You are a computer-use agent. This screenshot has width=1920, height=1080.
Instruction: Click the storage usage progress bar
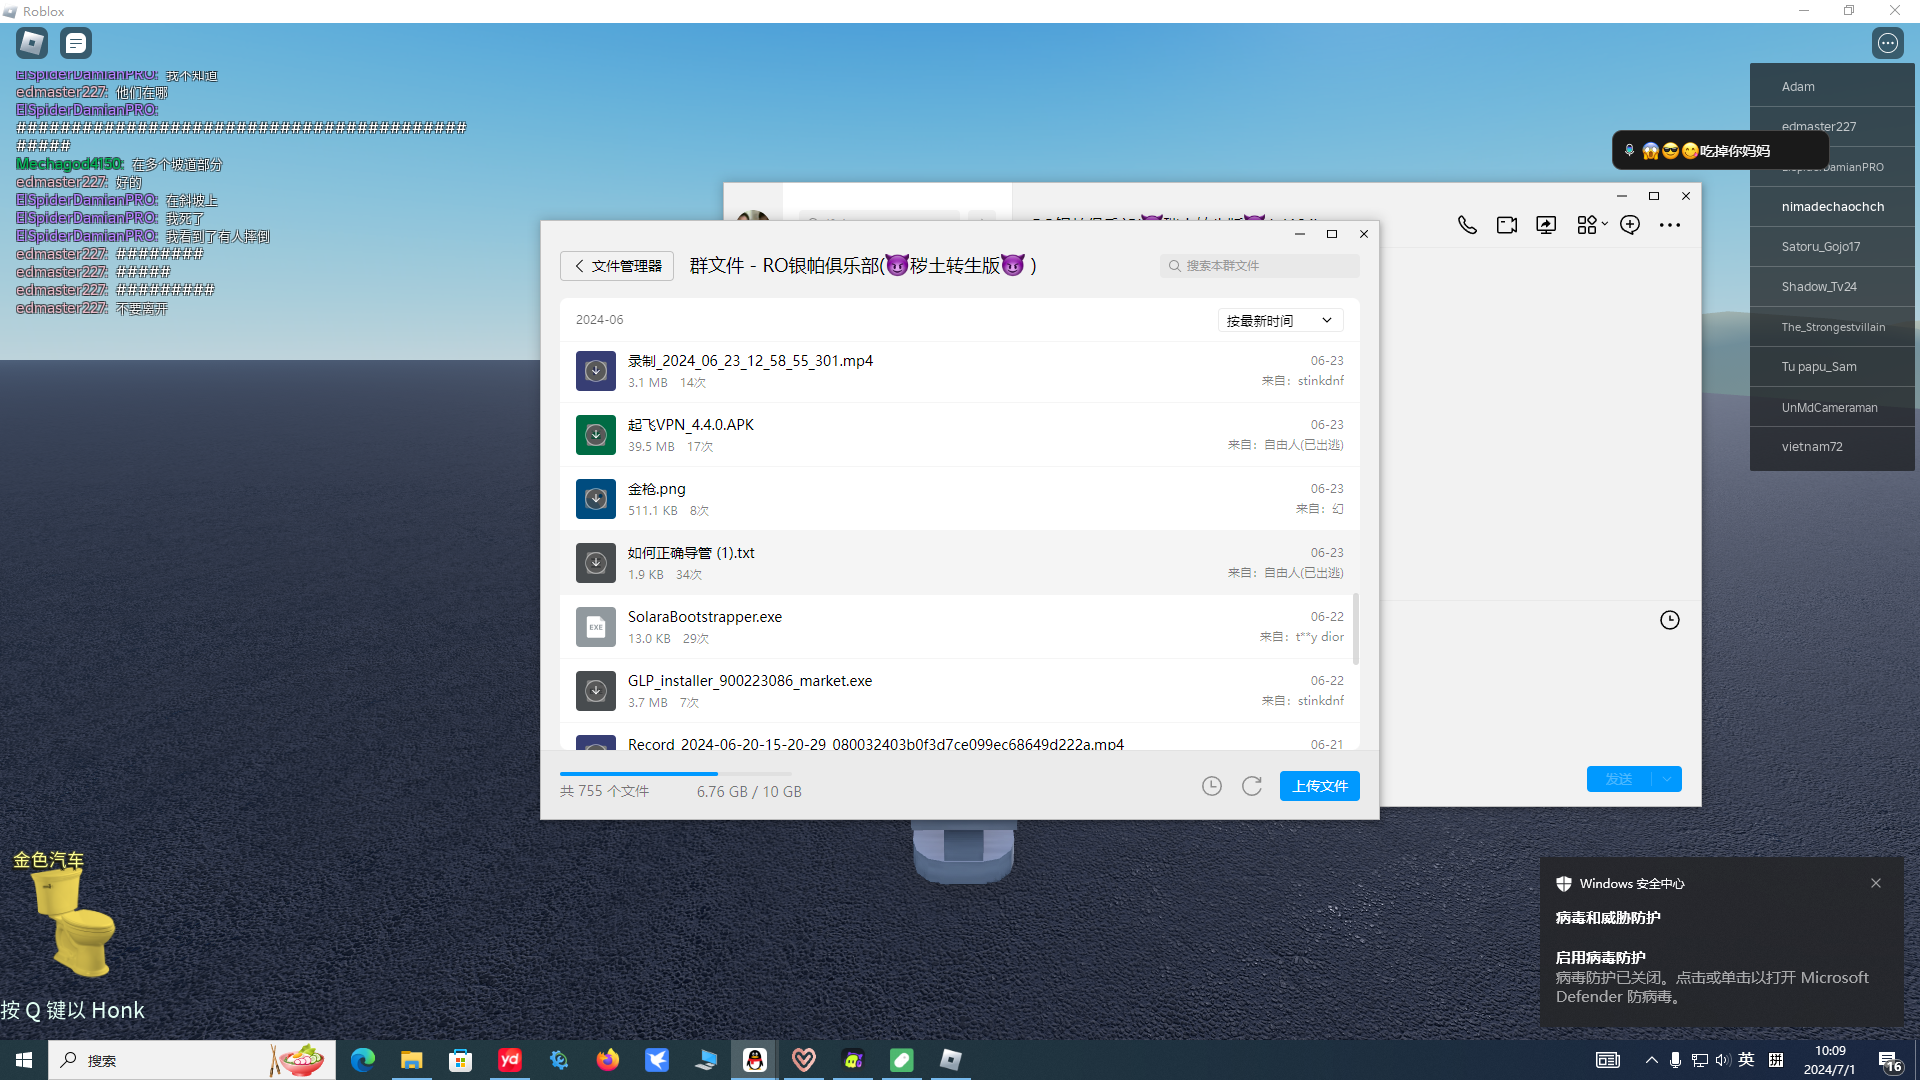(x=676, y=774)
